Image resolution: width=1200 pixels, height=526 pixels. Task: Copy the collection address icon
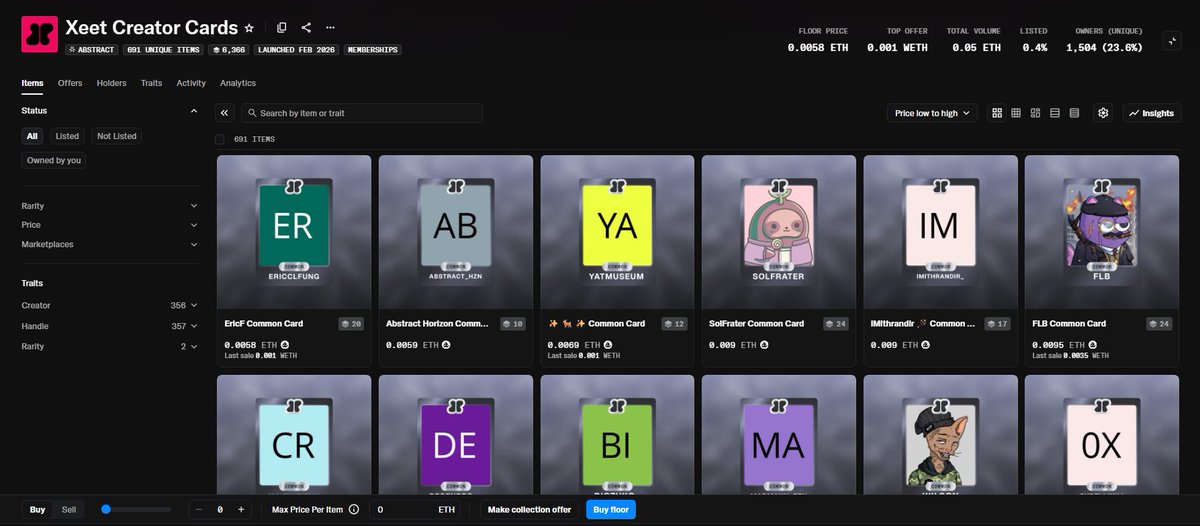[x=282, y=28]
